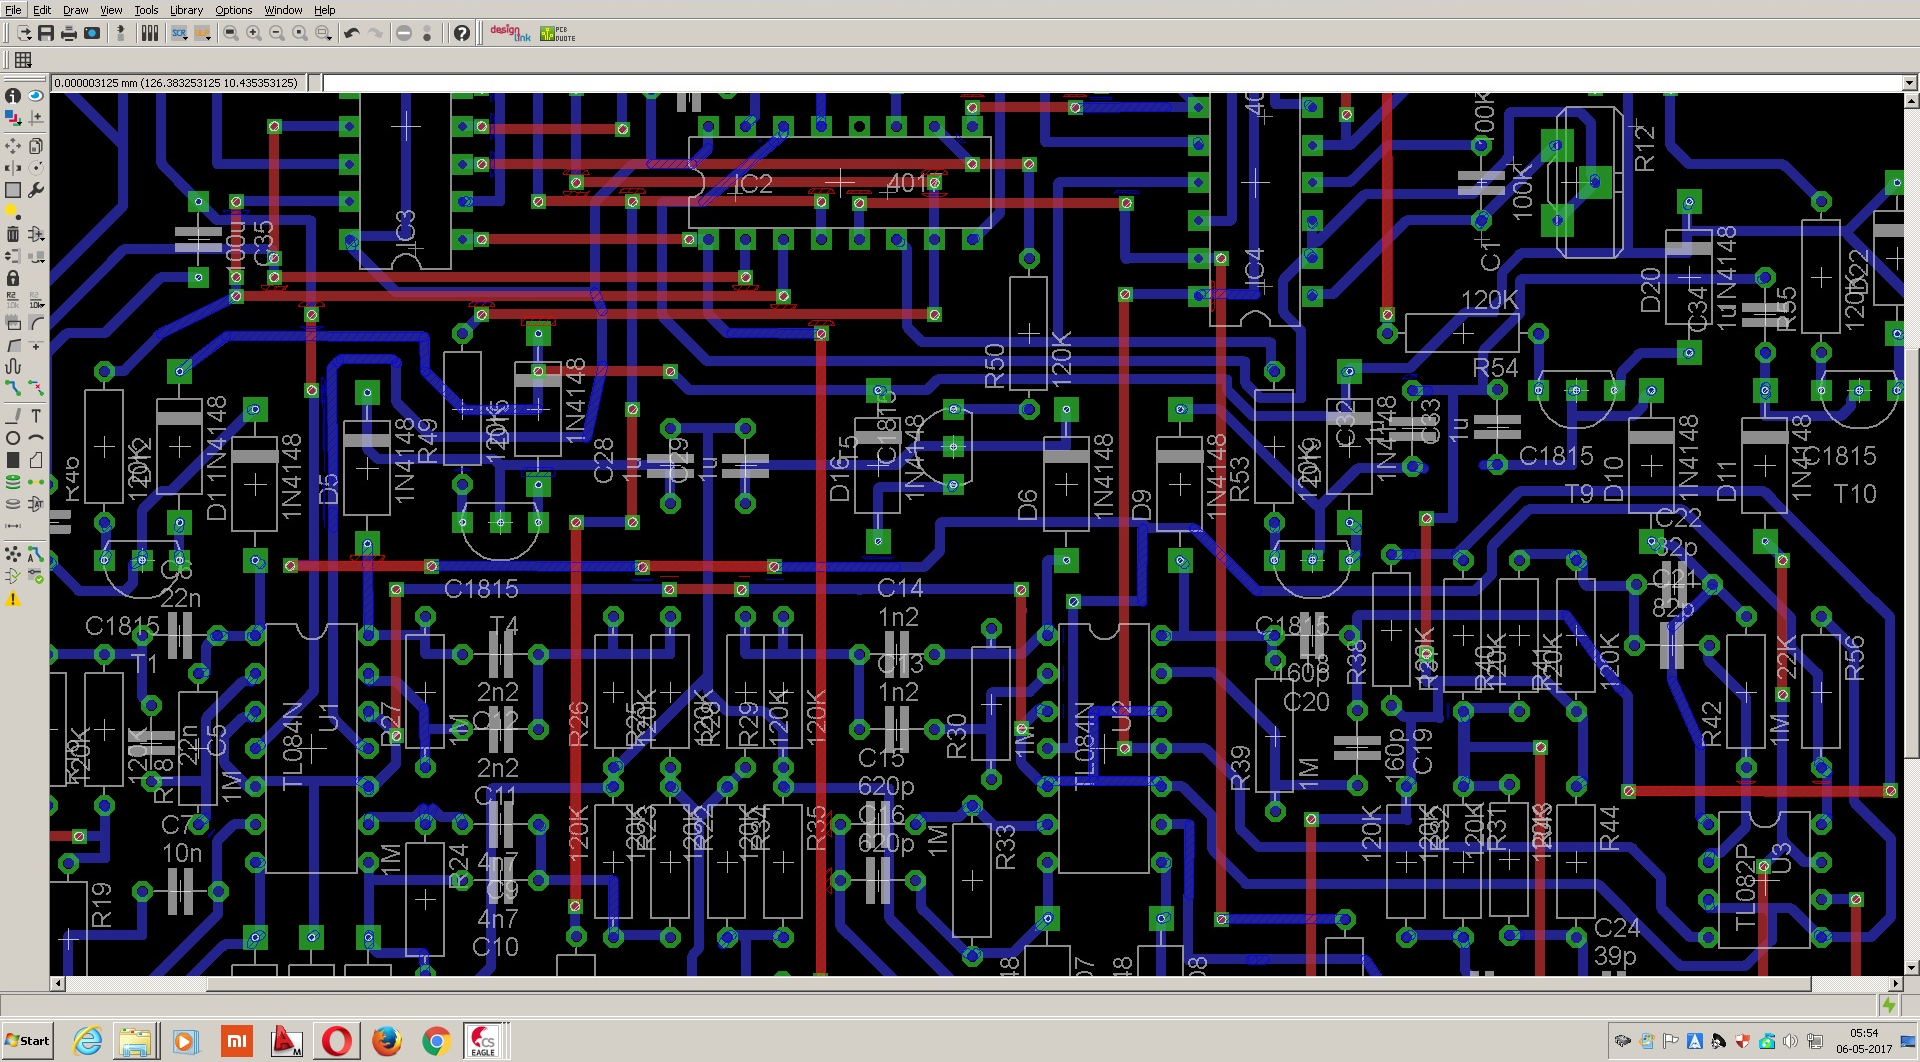Save the board with the floppy disk icon
1920x1062 pixels.
tap(46, 34)
